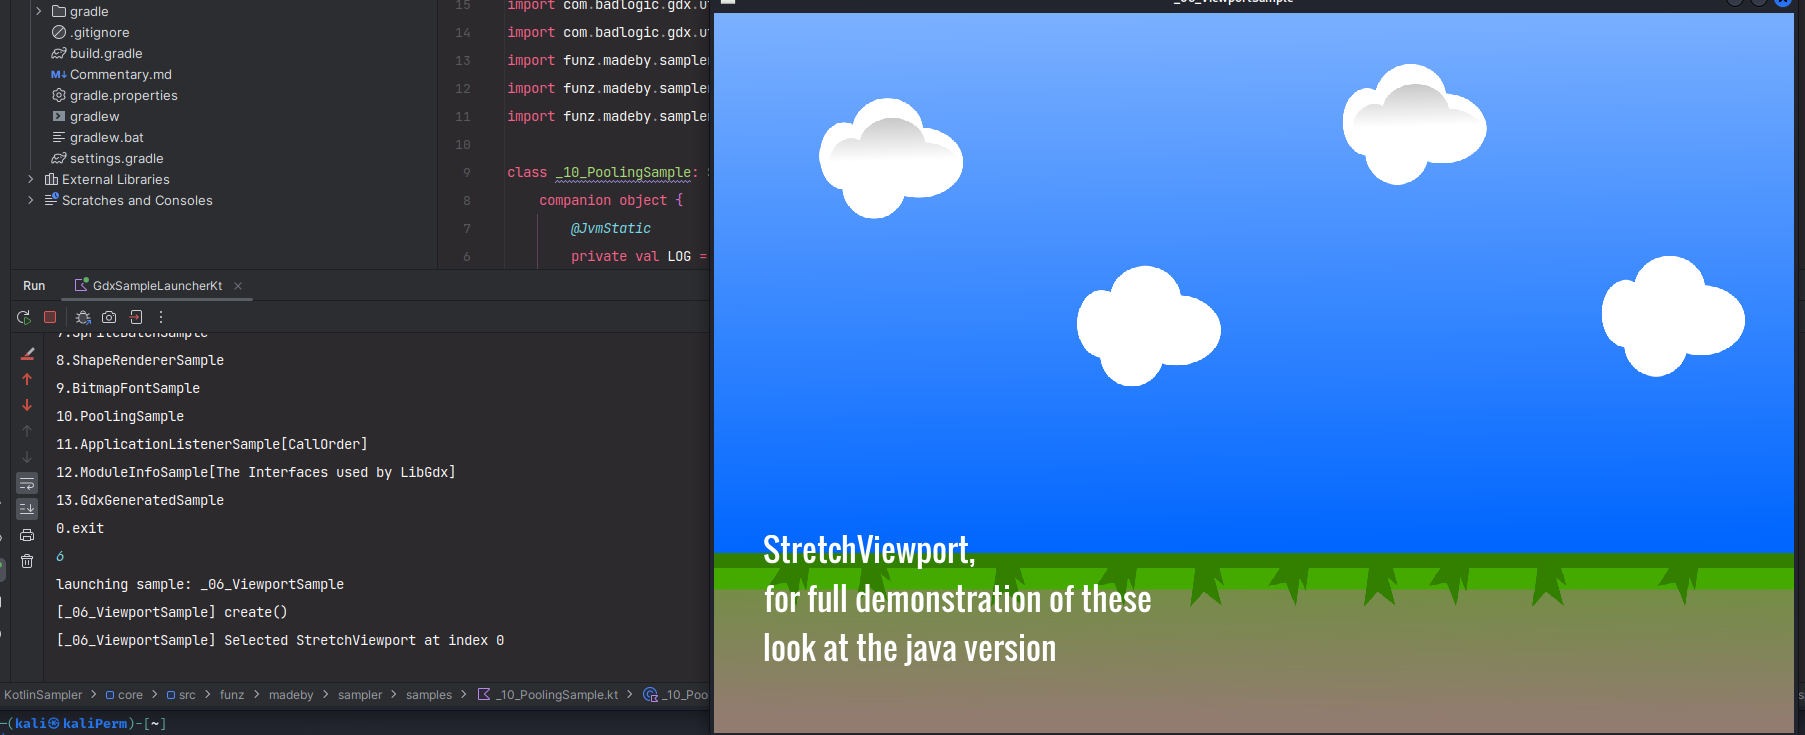Click the exit icon in Run toolbar
The width and height of the screenshot is (1805, 735).
click(x=136, y=317)
